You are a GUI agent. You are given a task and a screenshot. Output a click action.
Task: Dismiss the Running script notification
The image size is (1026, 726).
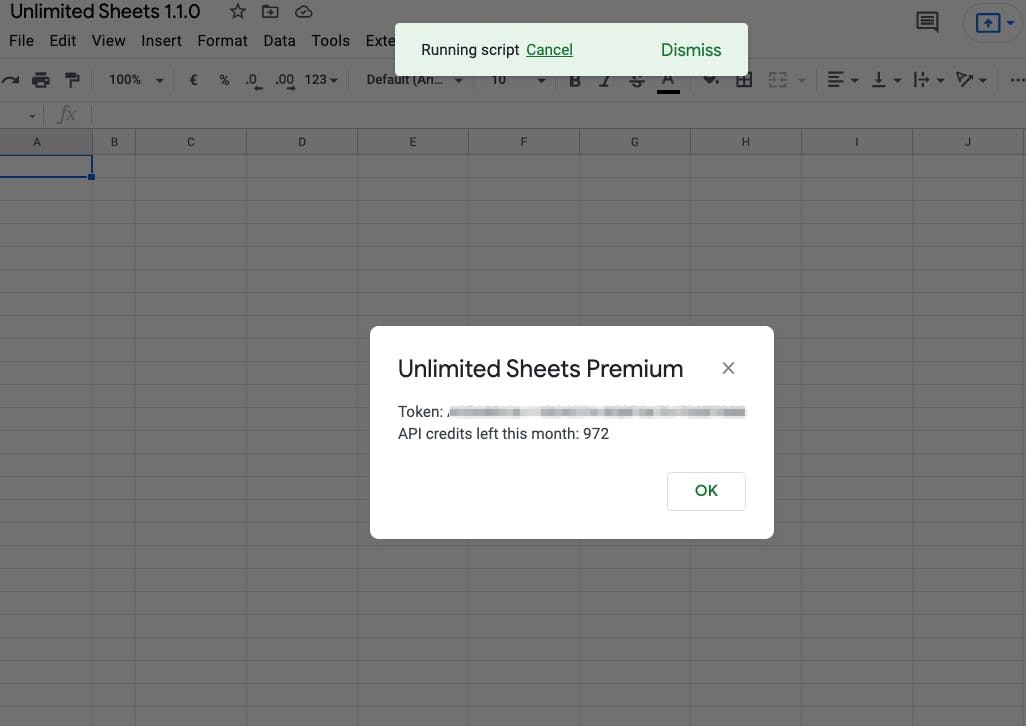click(x=691, y=50)
